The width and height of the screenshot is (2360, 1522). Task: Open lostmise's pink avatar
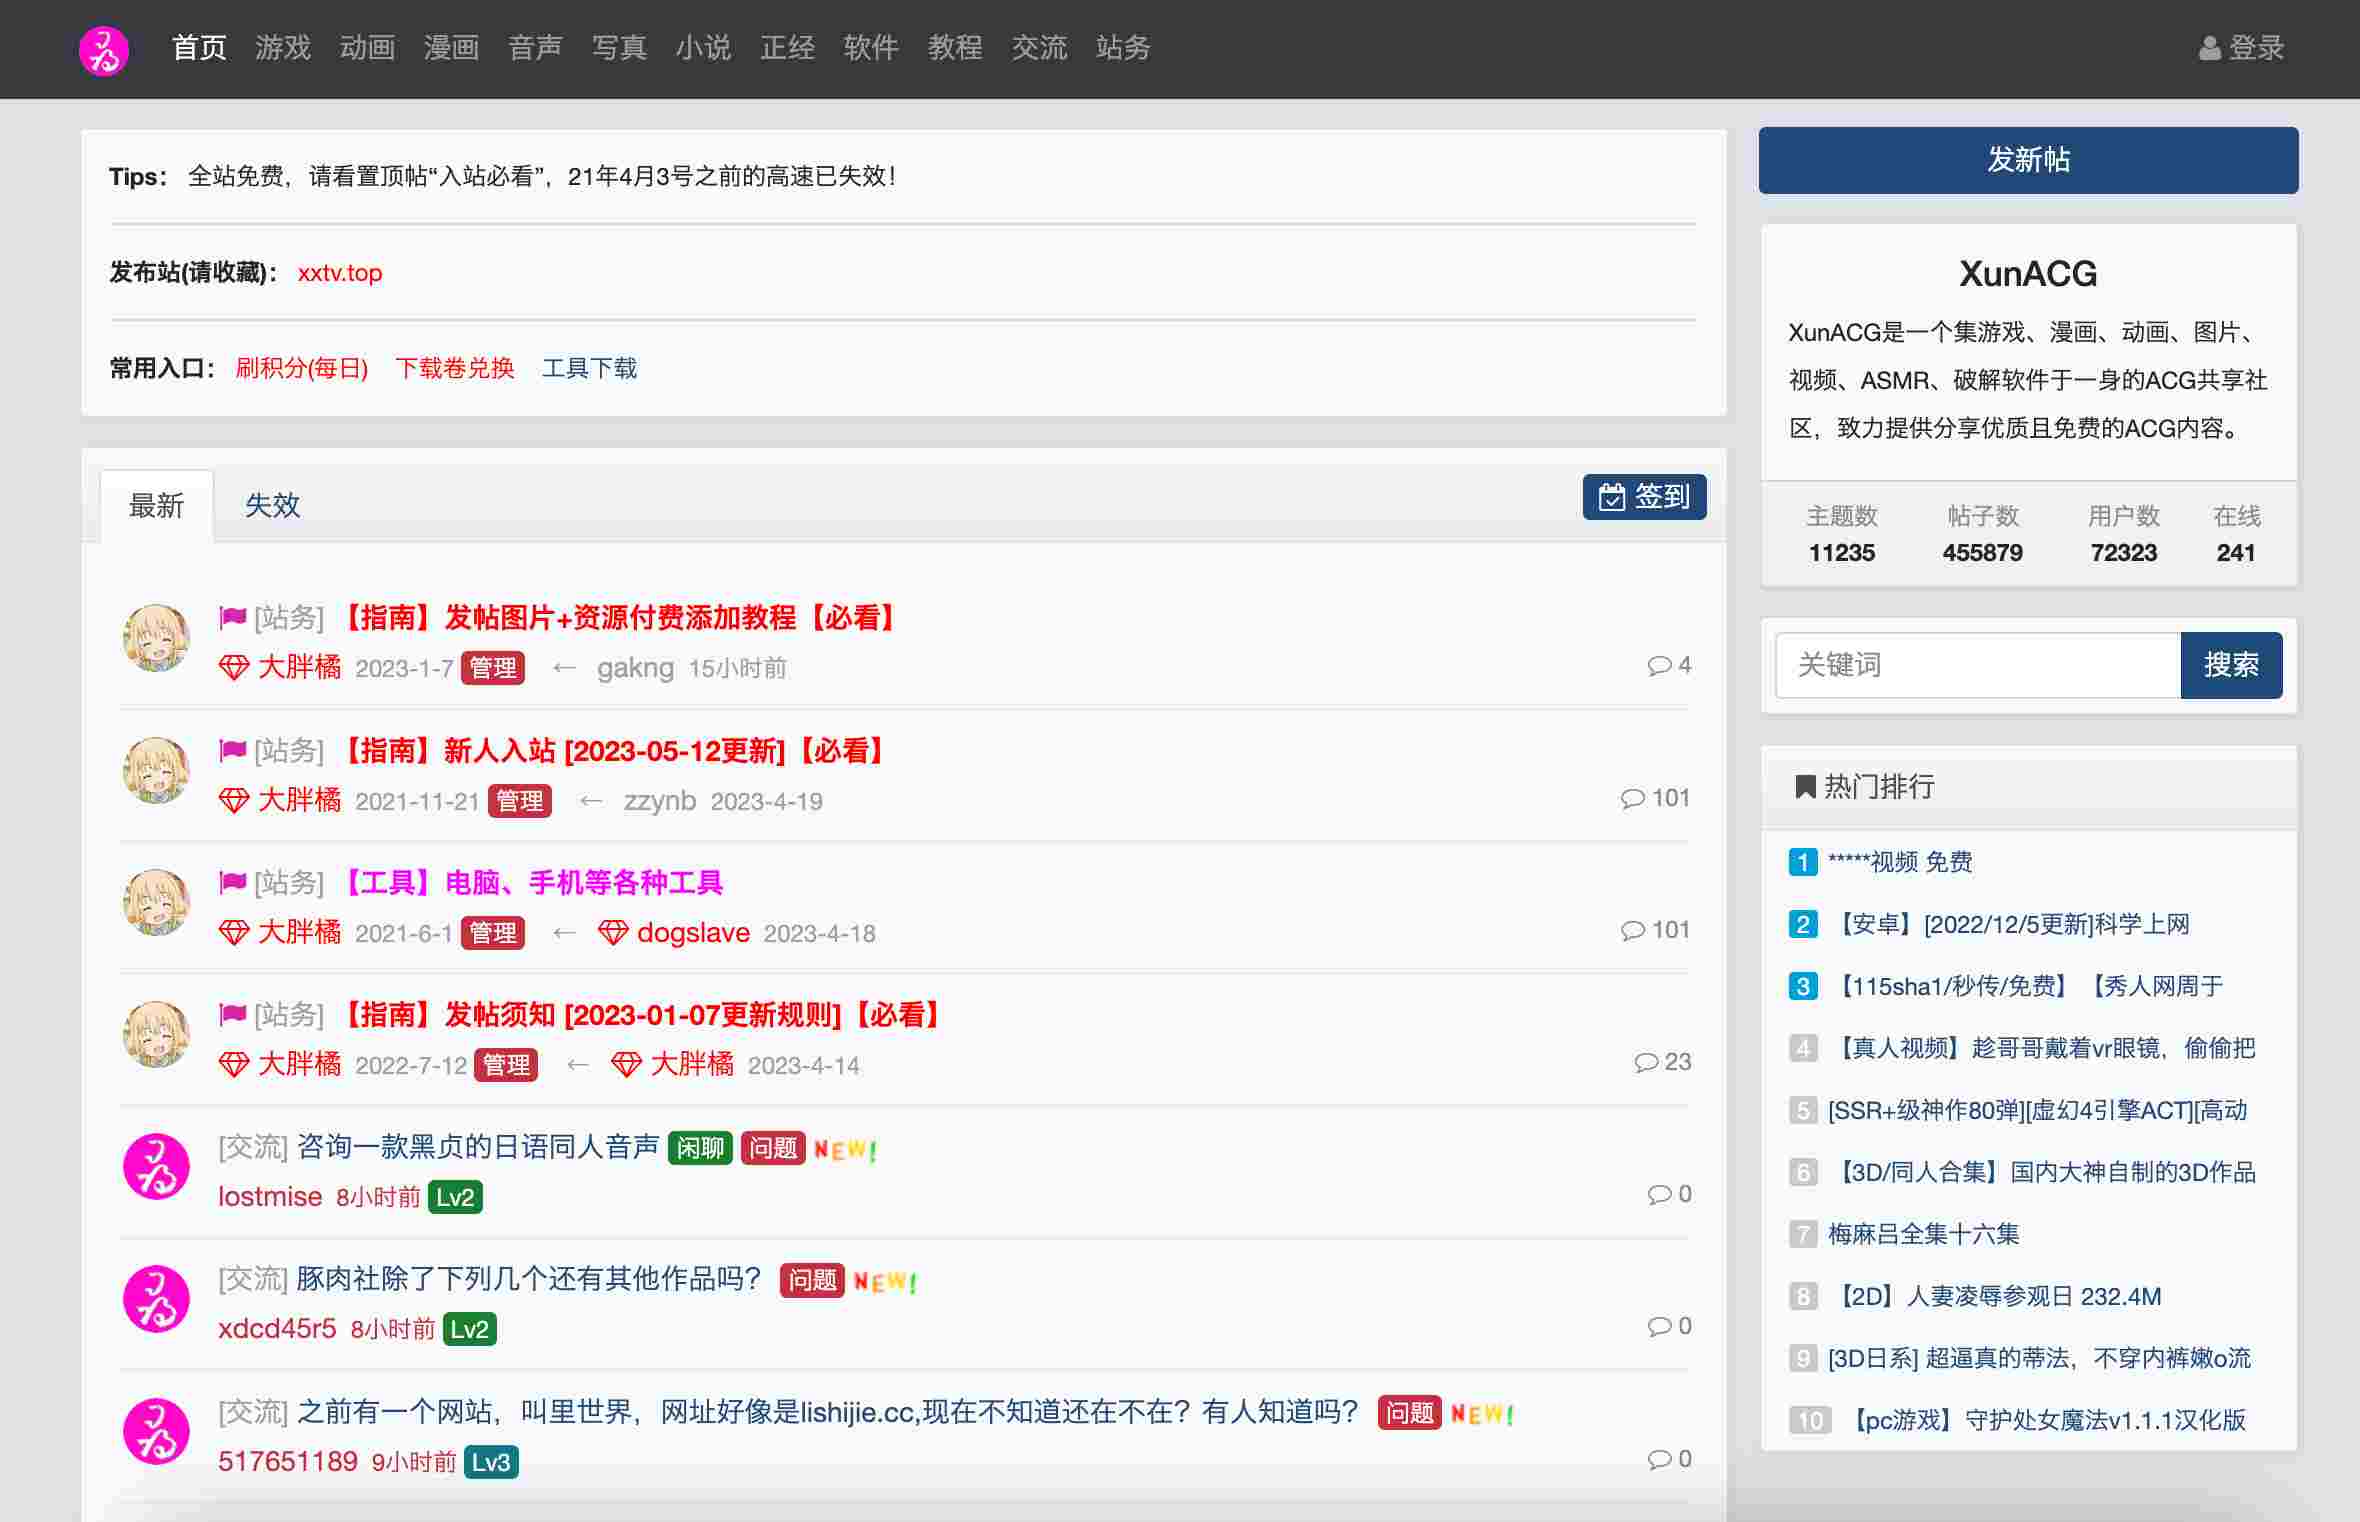(x=156, y=1166)
